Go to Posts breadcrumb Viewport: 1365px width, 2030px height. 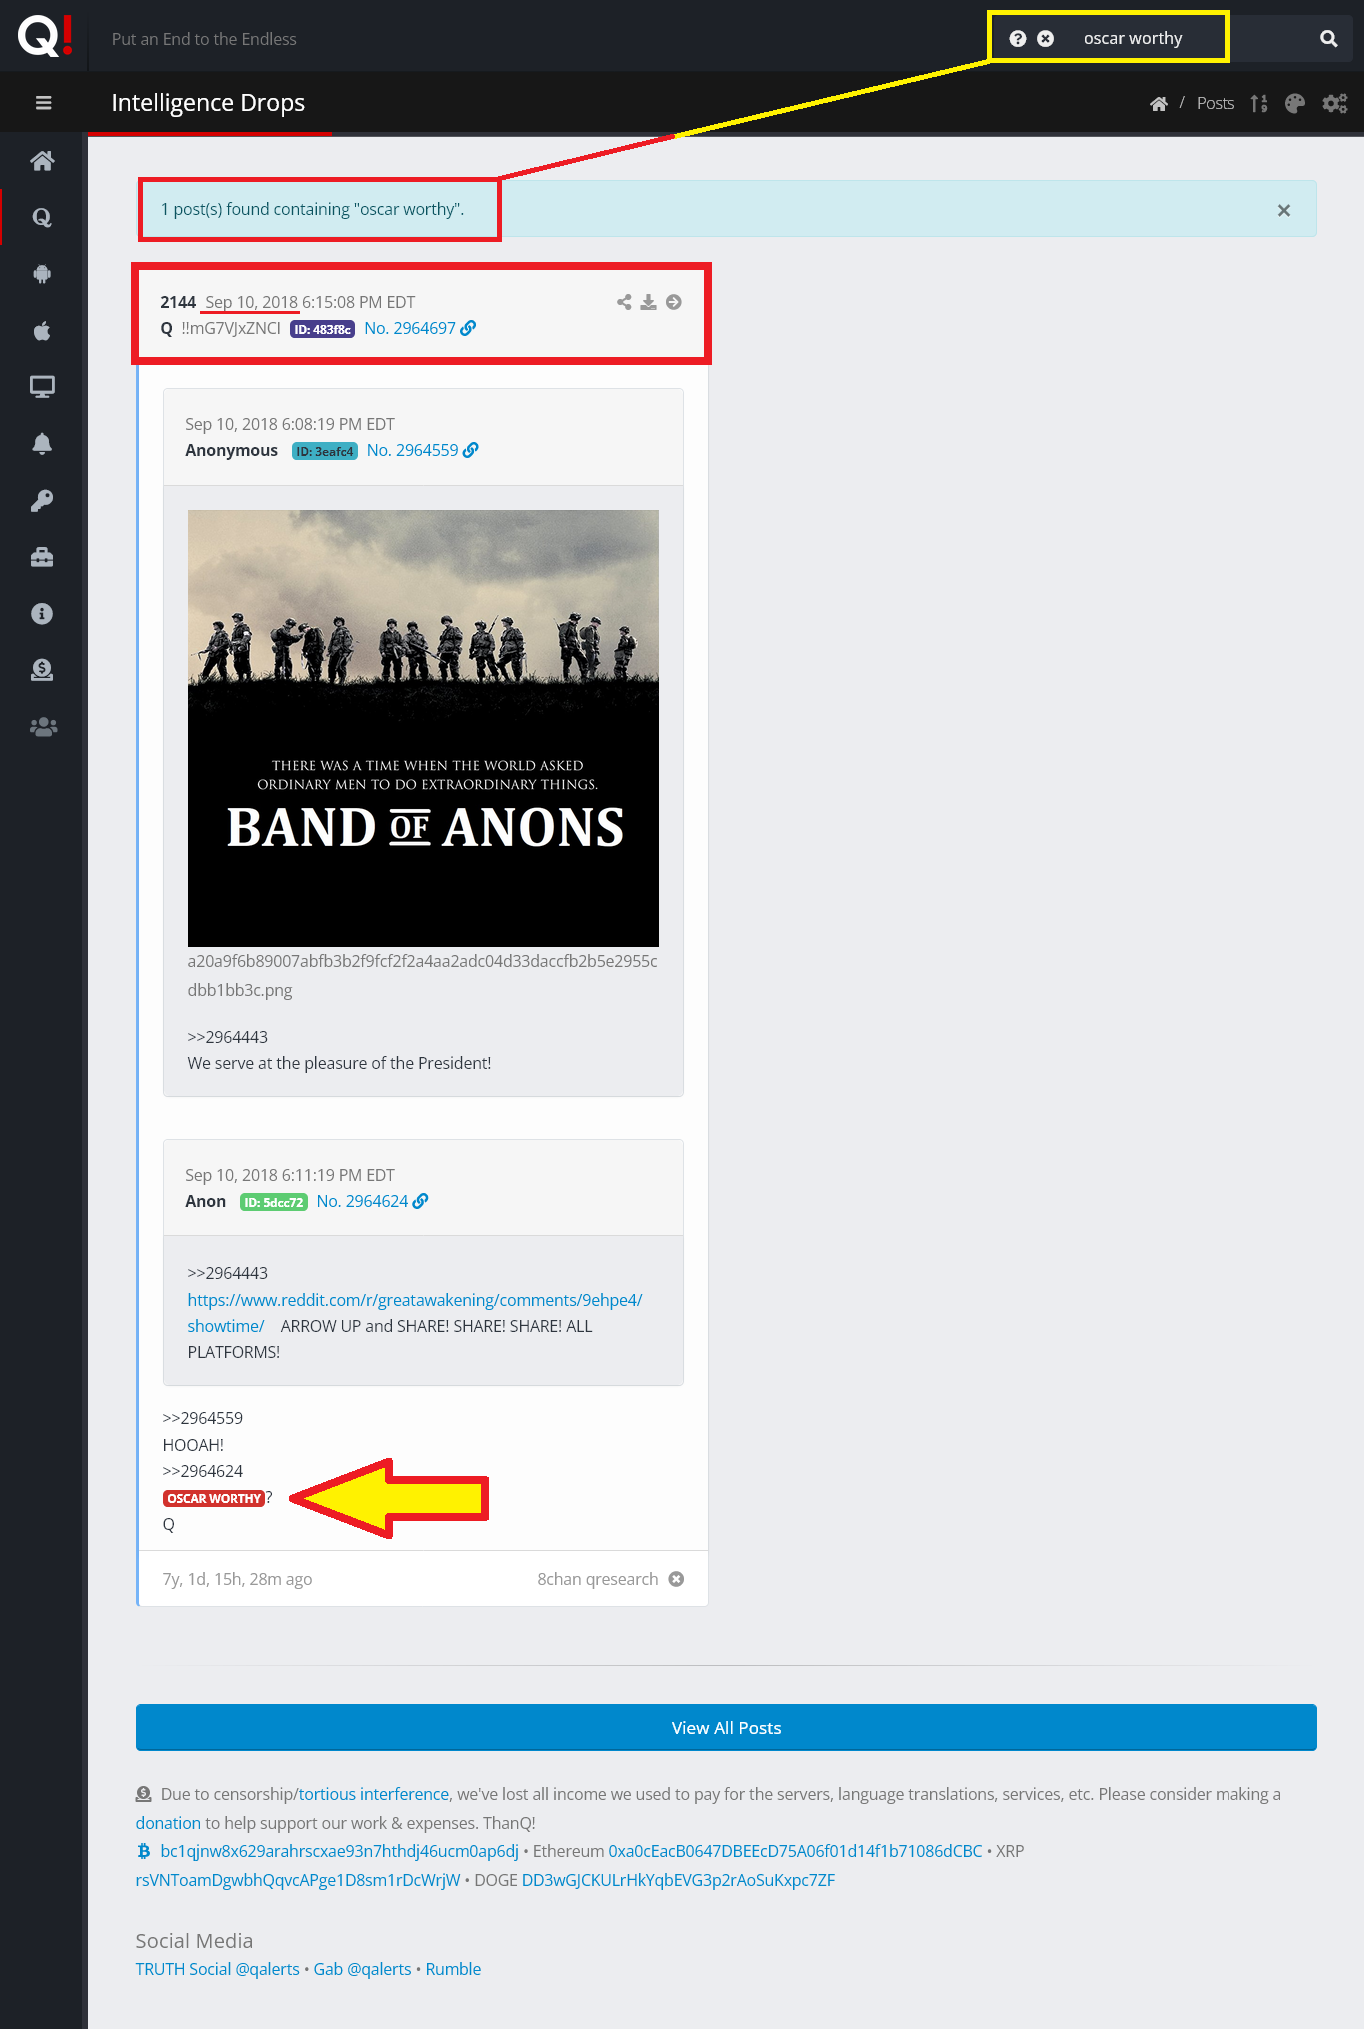1215,103
